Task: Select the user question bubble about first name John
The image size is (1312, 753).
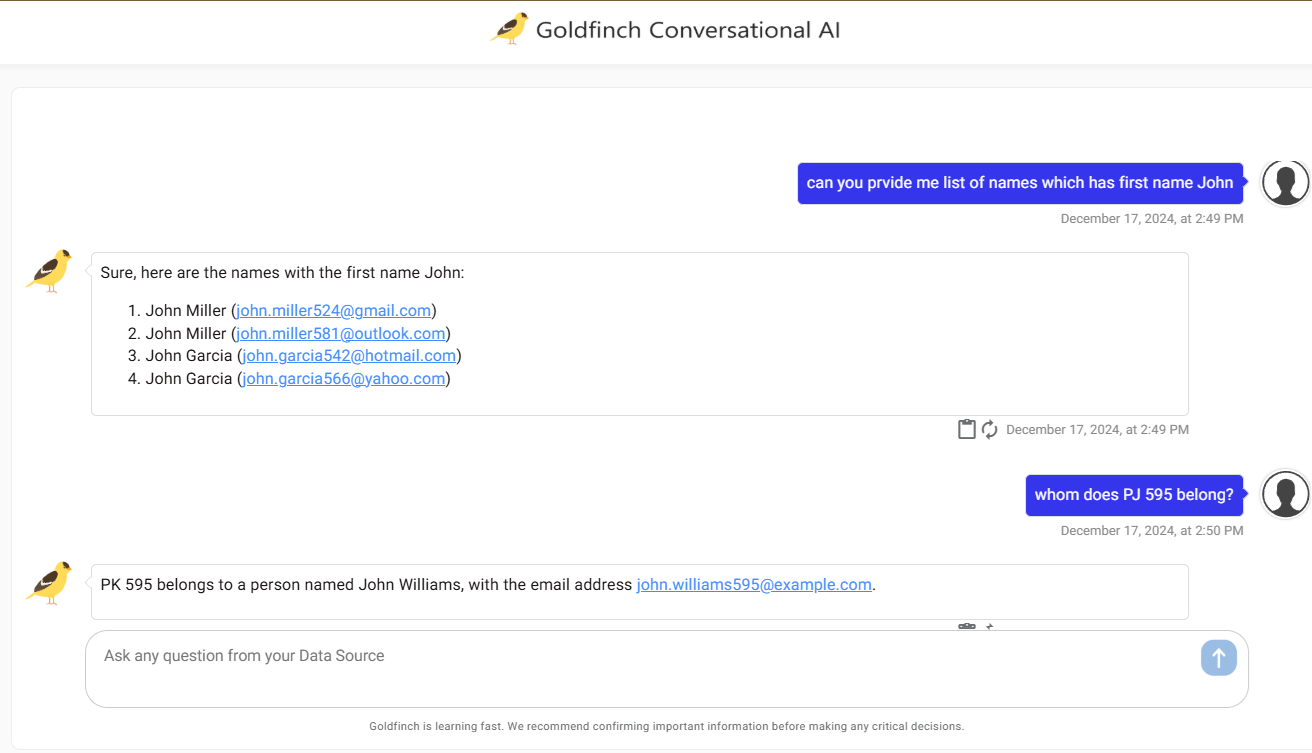Action: click(x=1020, y=182)
